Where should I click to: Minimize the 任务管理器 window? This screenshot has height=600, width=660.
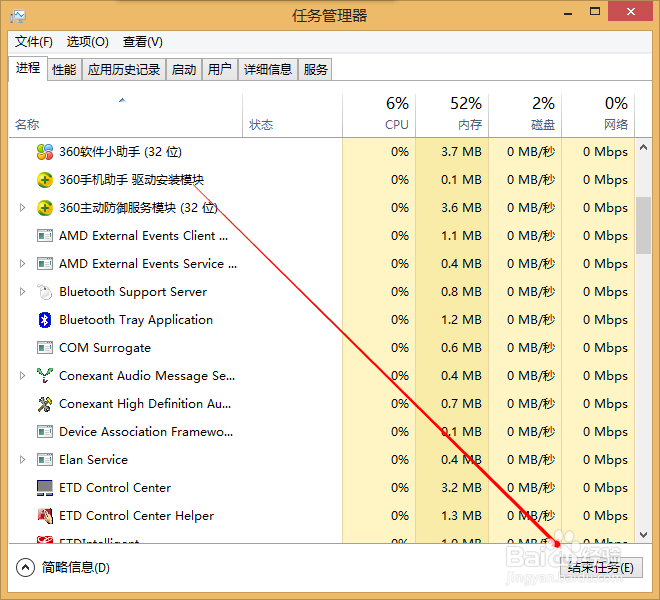click(568, 12)
